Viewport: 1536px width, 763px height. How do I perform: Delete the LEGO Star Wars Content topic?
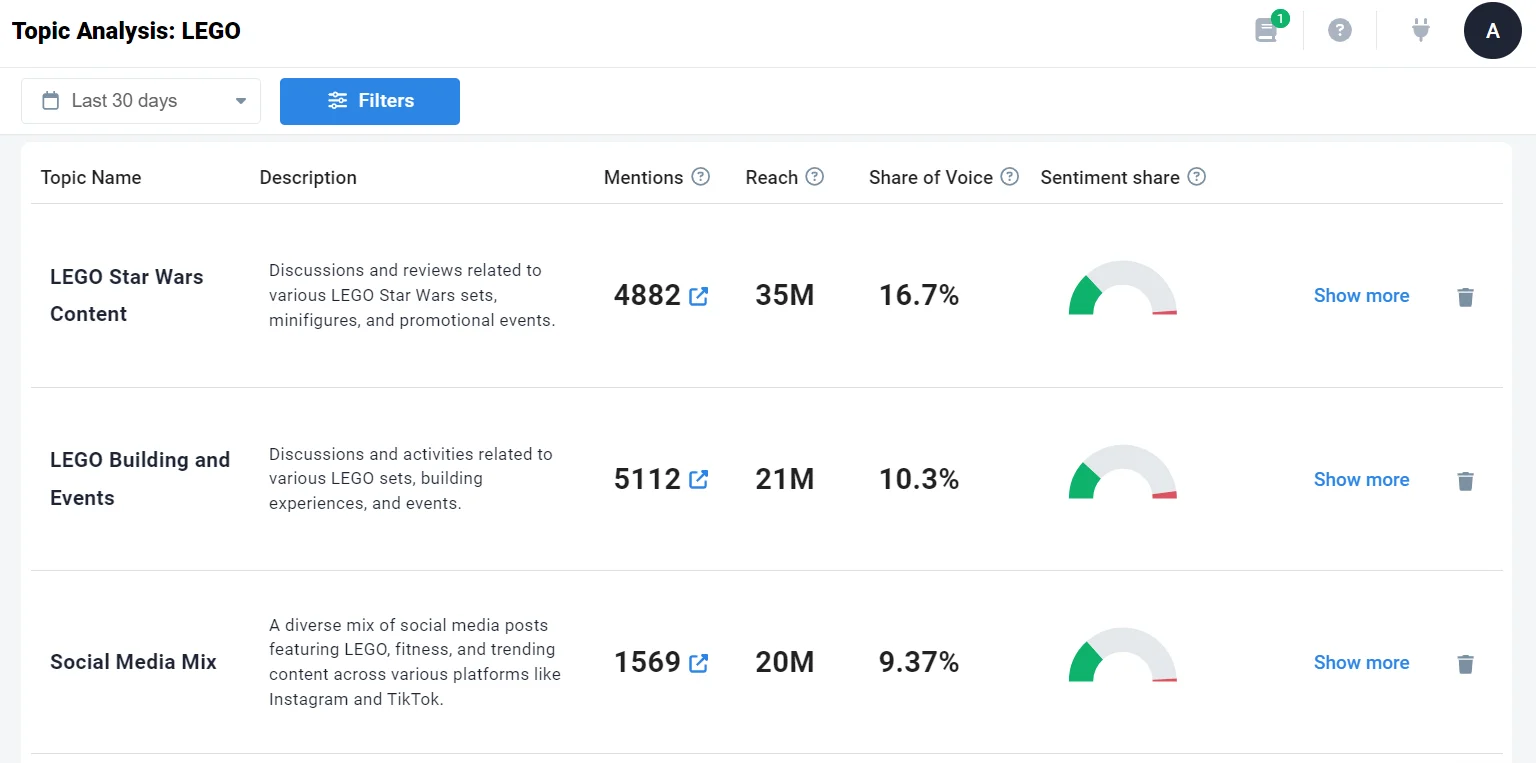[1466, 297]
